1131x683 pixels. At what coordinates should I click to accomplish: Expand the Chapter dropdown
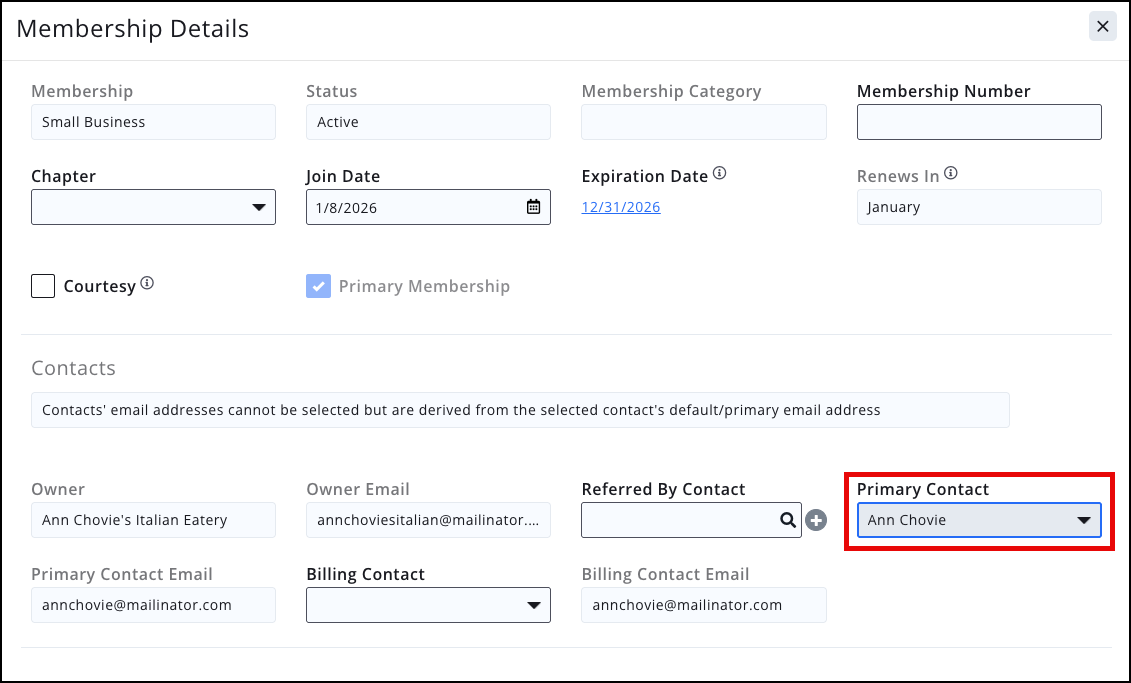153,207
